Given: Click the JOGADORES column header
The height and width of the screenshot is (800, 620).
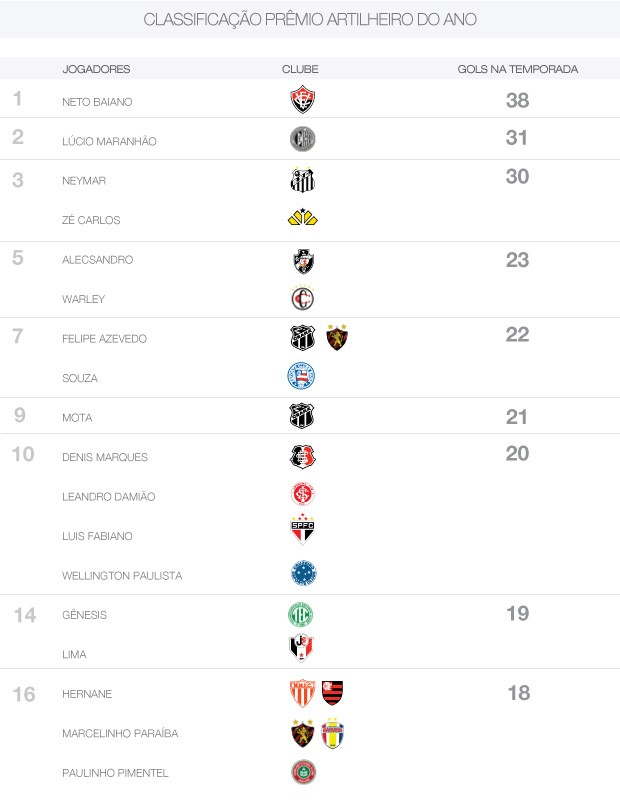Looking at the screenshot, I should click(96, 69).
